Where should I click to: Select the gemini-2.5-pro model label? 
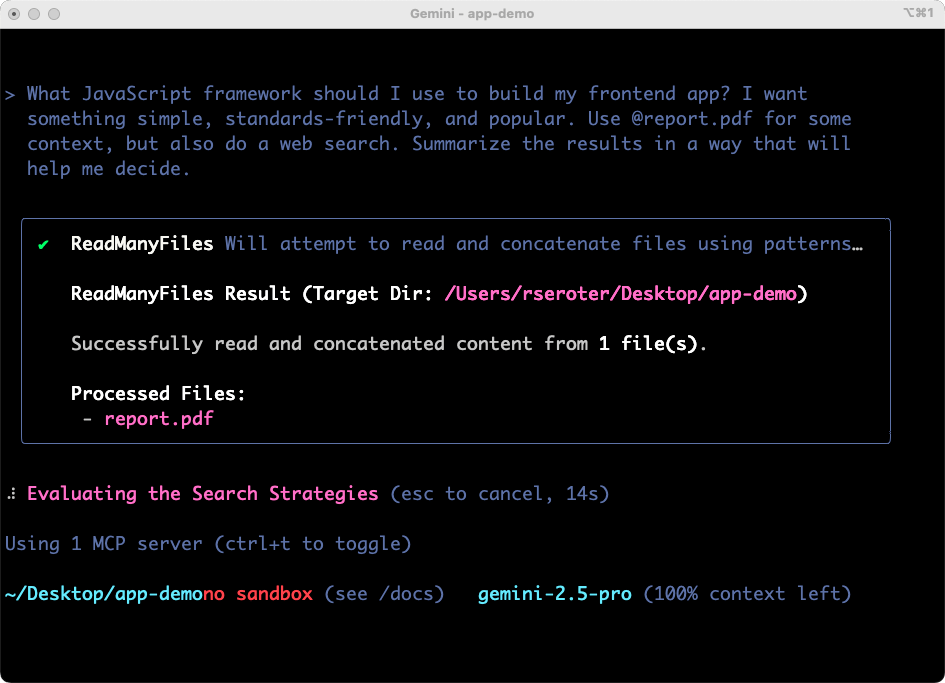coord(554,594)
